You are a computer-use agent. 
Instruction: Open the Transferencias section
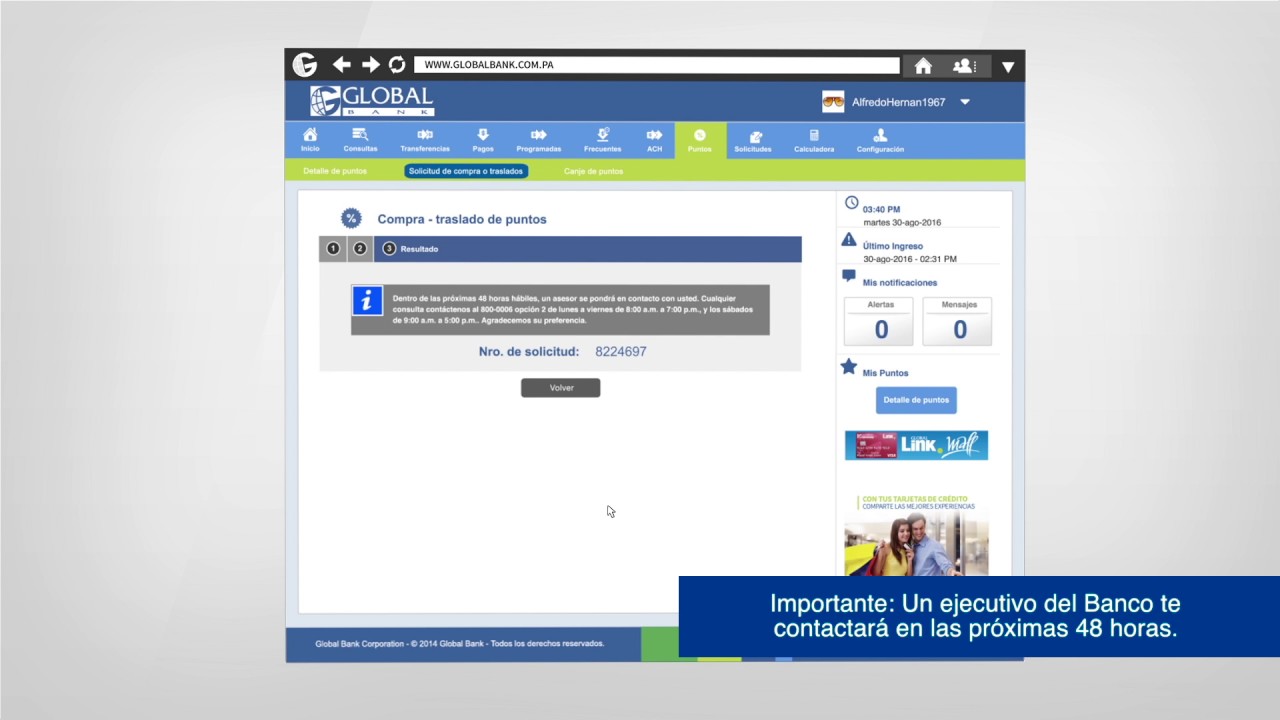click(x=425, y=140)
